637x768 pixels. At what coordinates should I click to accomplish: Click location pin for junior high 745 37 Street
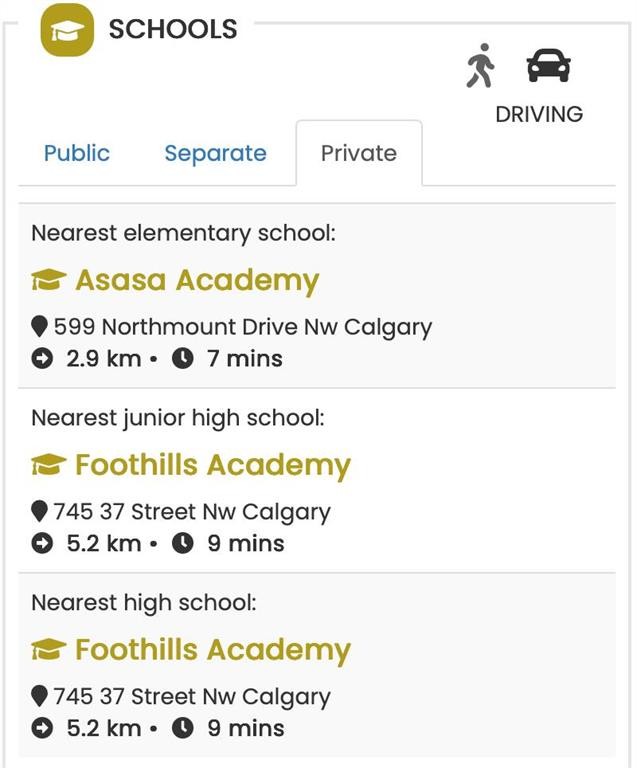coord(39,511)
